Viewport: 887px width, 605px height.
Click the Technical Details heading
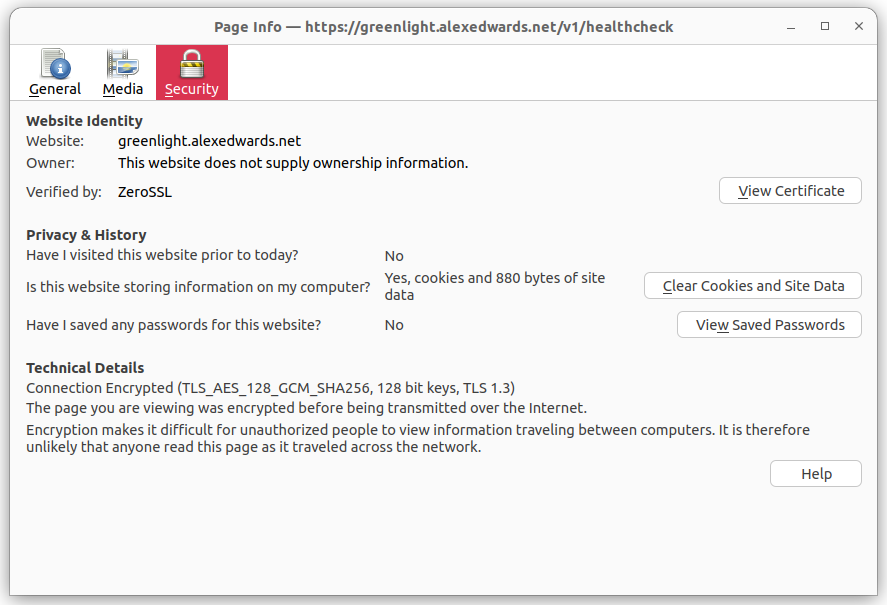(x=85, y=368)
